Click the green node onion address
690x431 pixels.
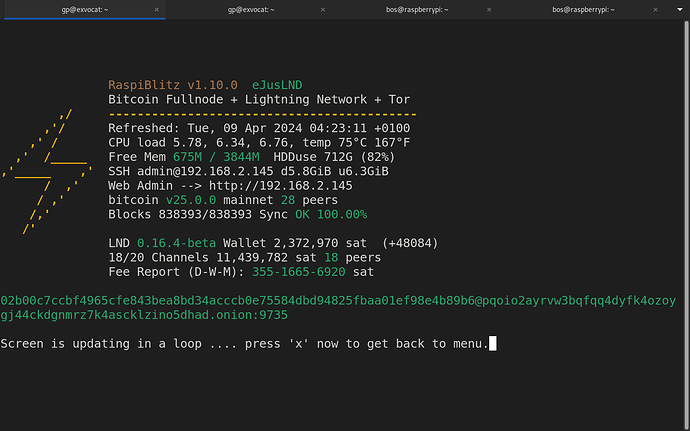coord(340,308)
